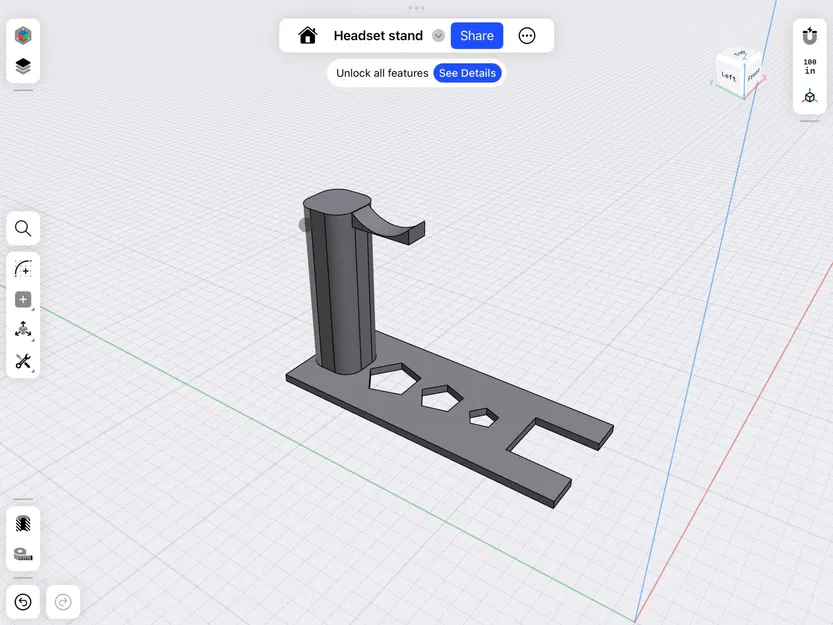This screenshot has width=833, height=625.
Task: Redo the last undone action
Action: 63,602
